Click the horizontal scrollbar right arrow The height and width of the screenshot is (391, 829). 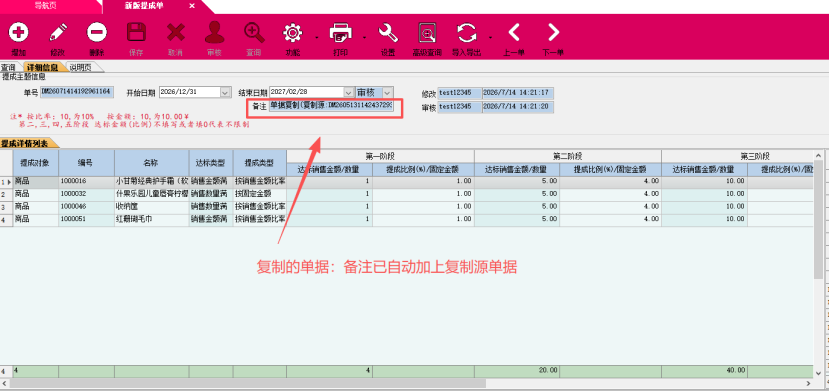[807, 384]
